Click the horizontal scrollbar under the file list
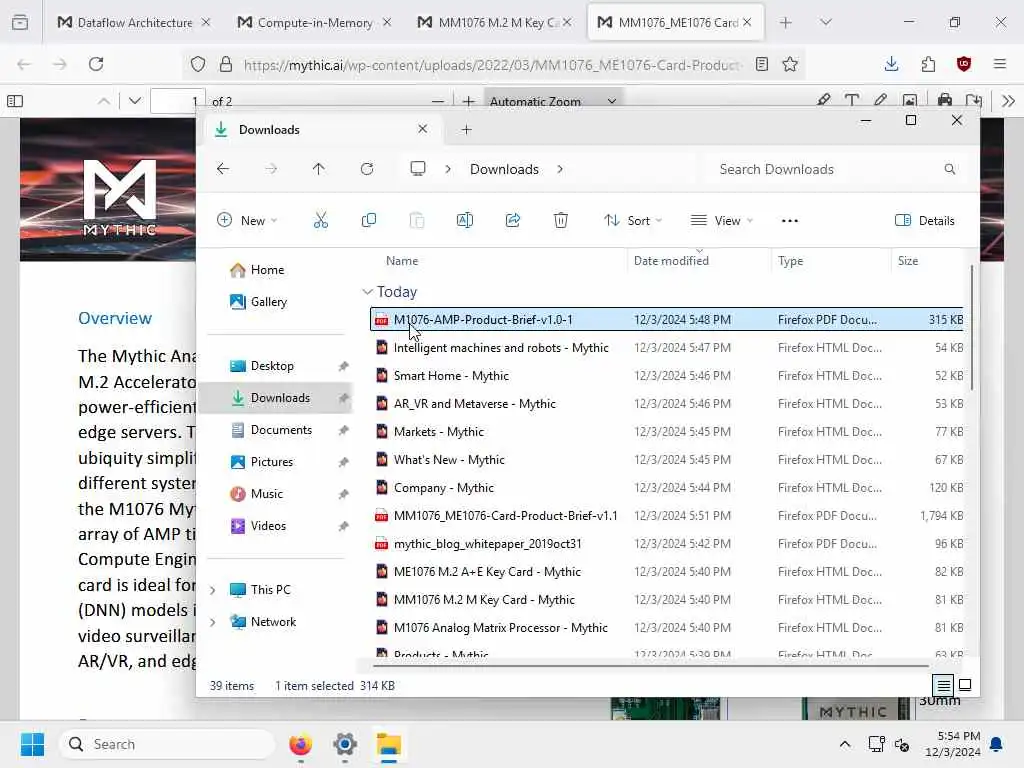 coord(650,666)
